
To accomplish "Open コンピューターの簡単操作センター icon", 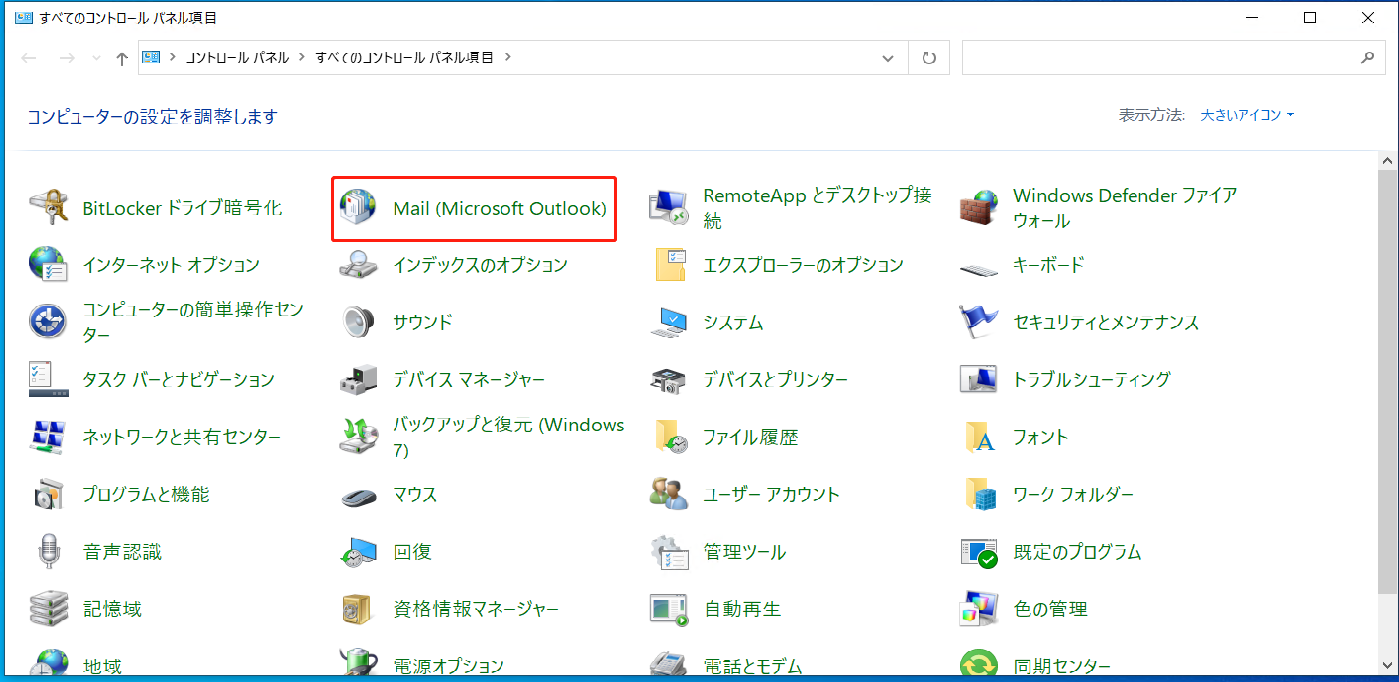I will (48, 322).
